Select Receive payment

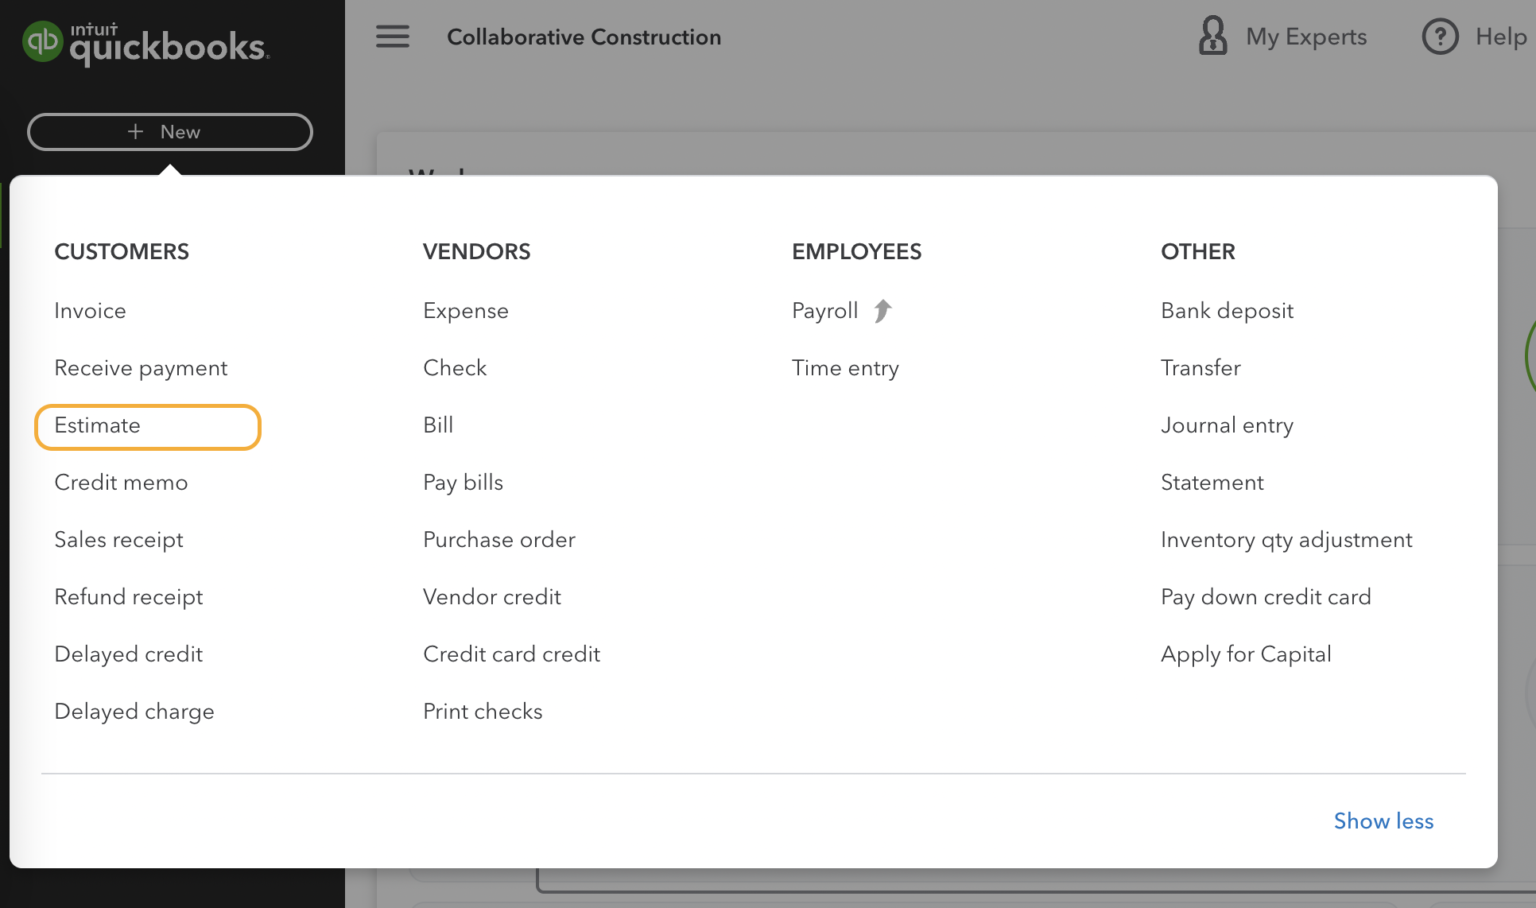[140, 367]
